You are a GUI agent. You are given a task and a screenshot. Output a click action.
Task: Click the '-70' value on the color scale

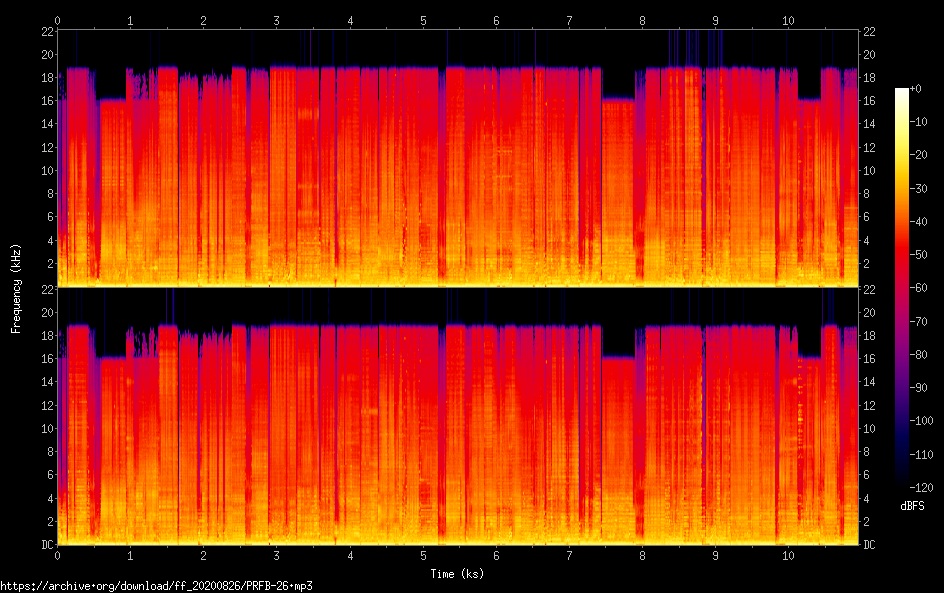pyautogui.click(x=919, y=321)
